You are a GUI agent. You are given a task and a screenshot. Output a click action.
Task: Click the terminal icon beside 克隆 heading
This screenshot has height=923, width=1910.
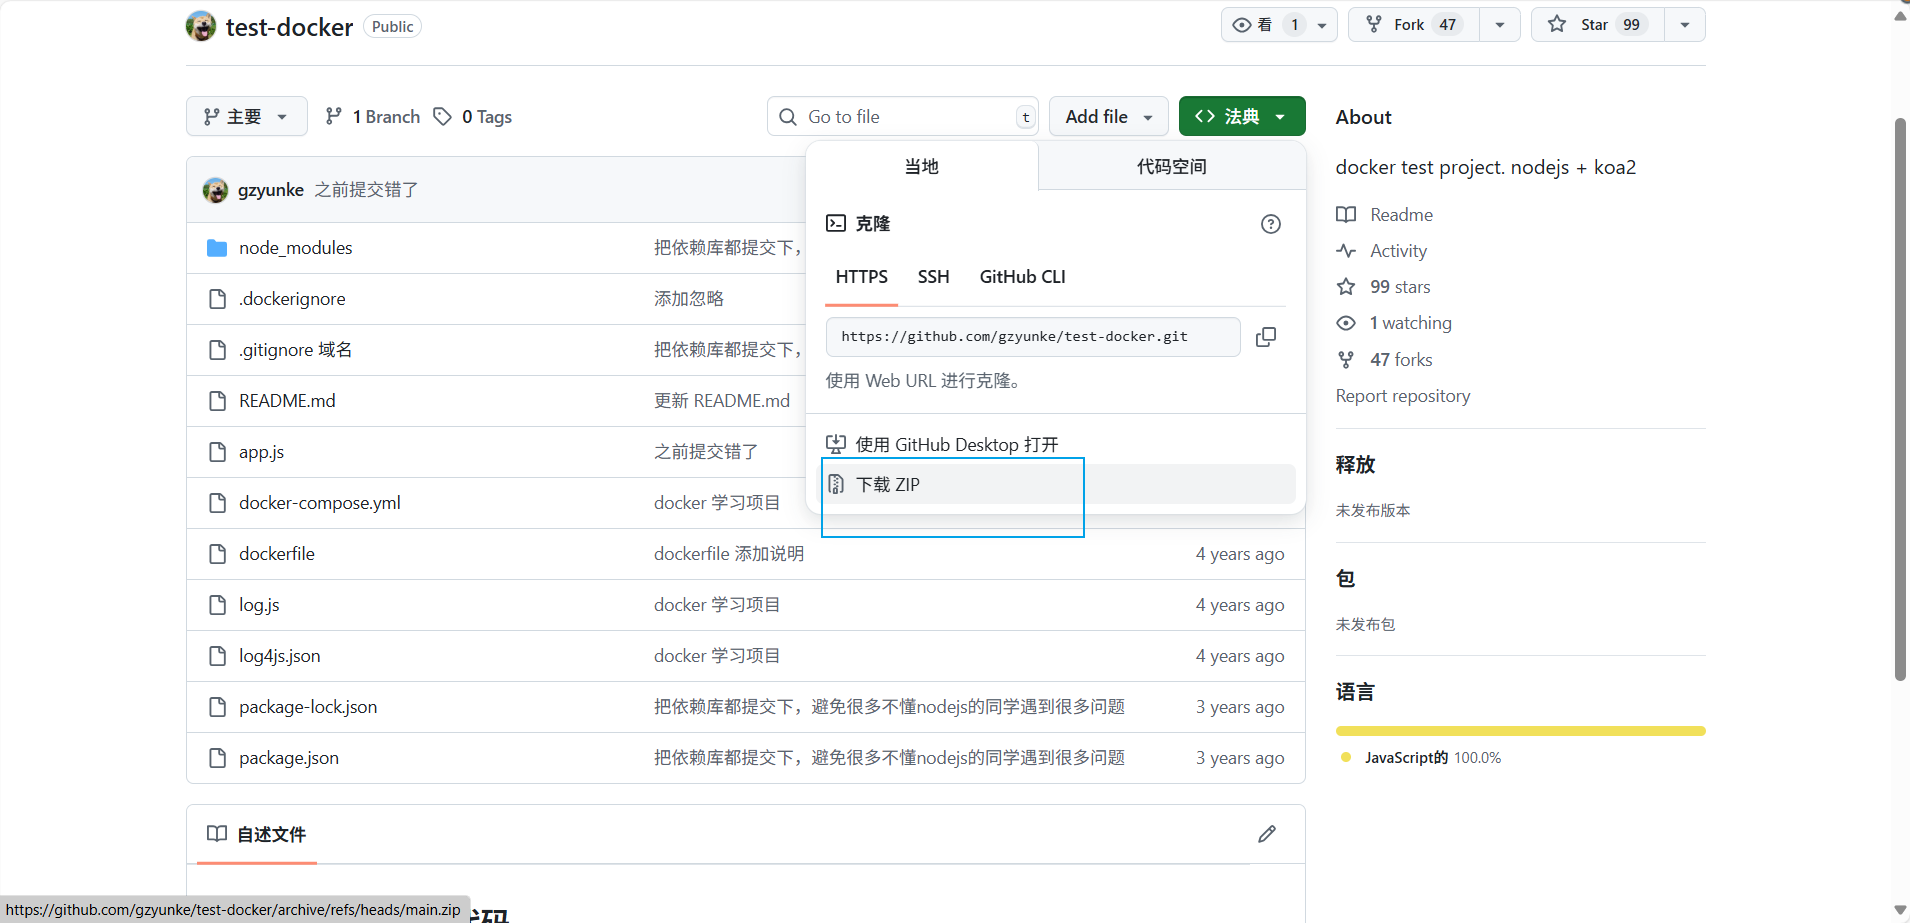pyautogui.click(x=836, y=223)
